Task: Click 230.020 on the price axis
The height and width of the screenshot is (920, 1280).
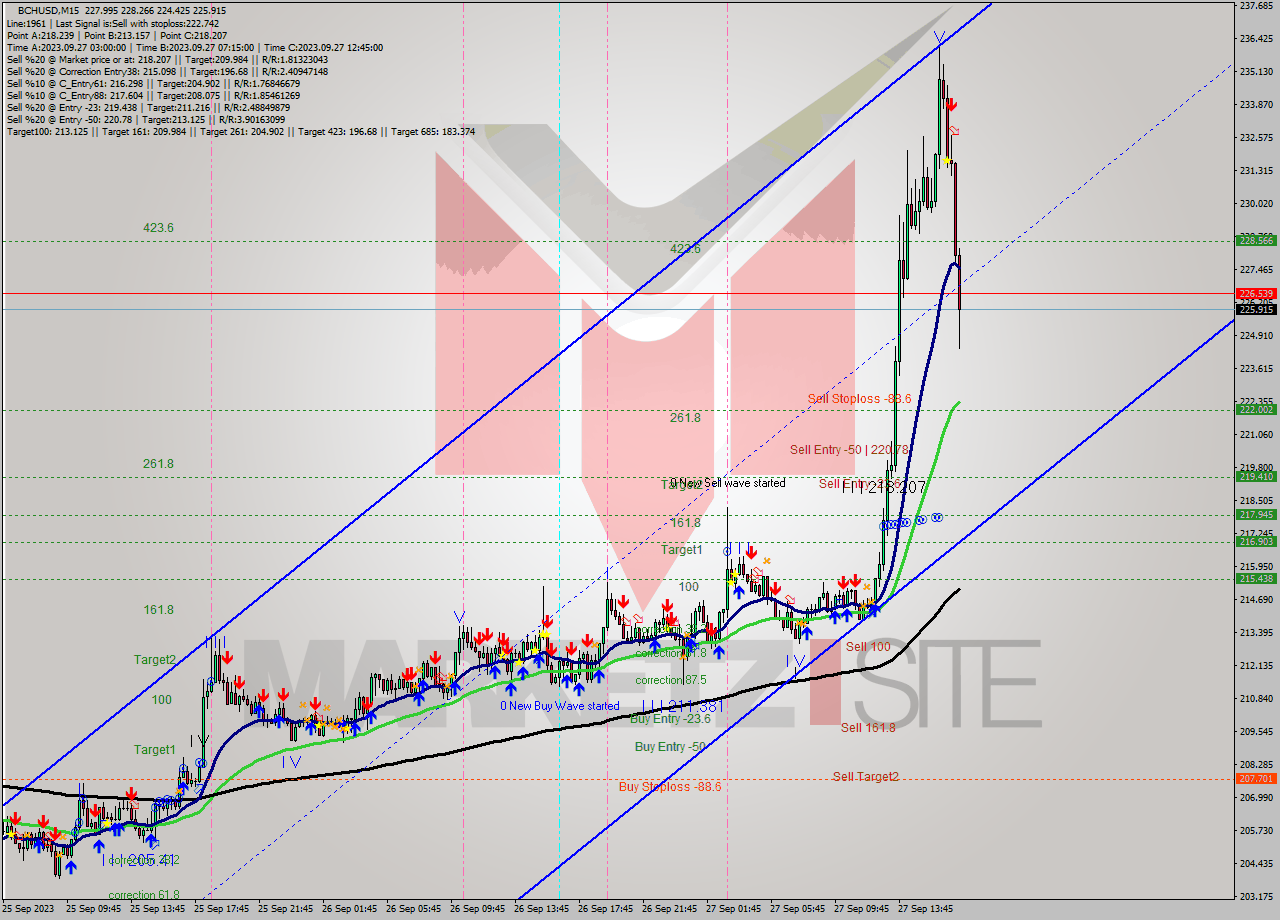Action: 1256,204
